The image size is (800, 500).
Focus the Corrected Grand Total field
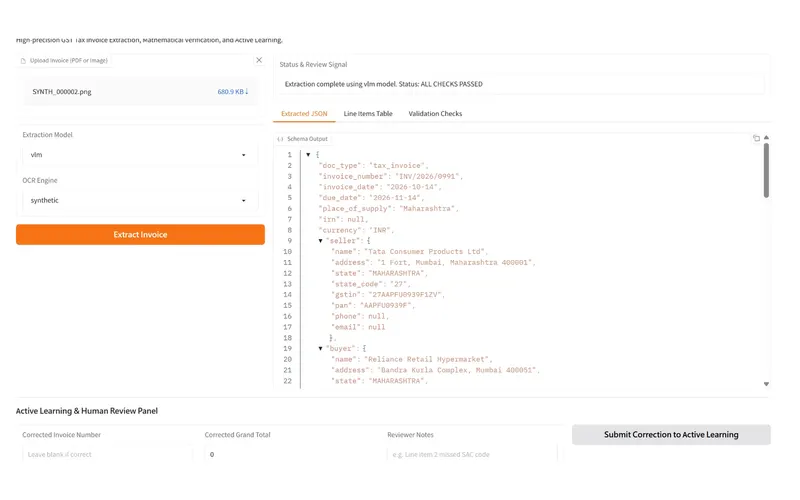click(289, 454)
